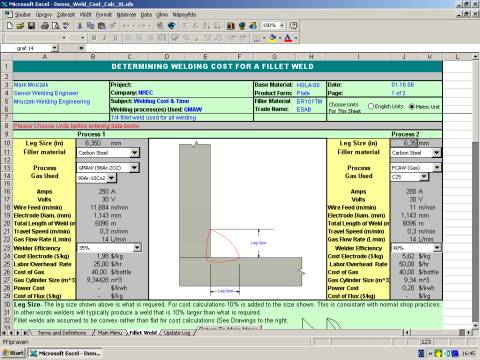
Task: Click the Open file folder icon
Action: click(x=21, y=26)
